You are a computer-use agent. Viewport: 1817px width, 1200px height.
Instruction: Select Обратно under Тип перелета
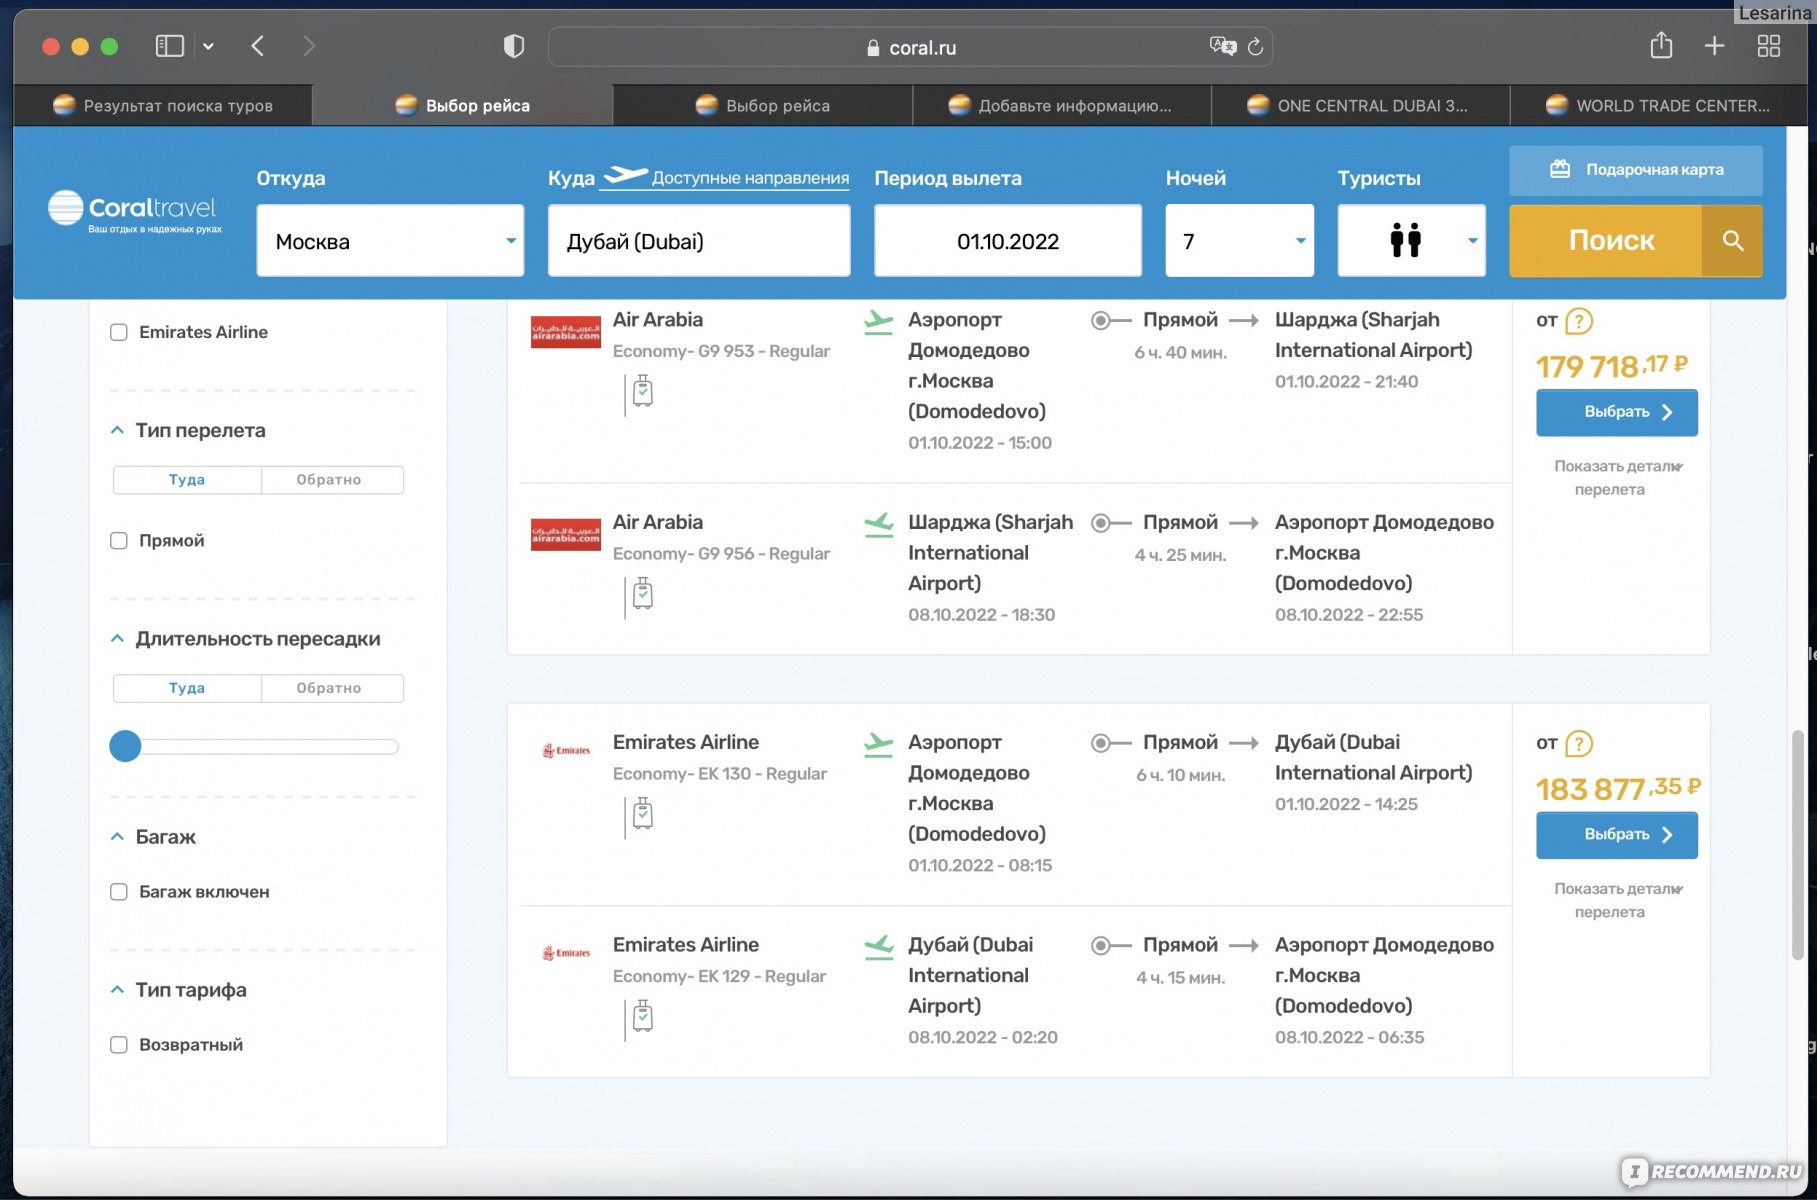pos(332,480)
